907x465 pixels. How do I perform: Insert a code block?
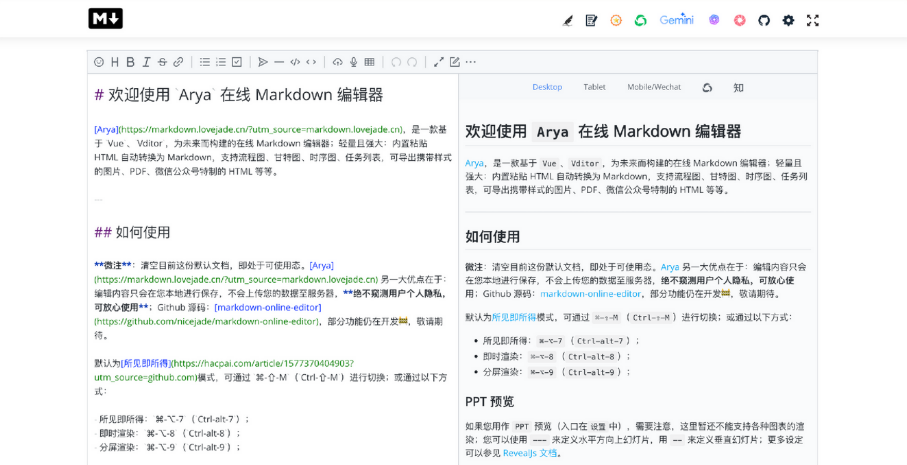pyautogui.click(x=295, y=62)
